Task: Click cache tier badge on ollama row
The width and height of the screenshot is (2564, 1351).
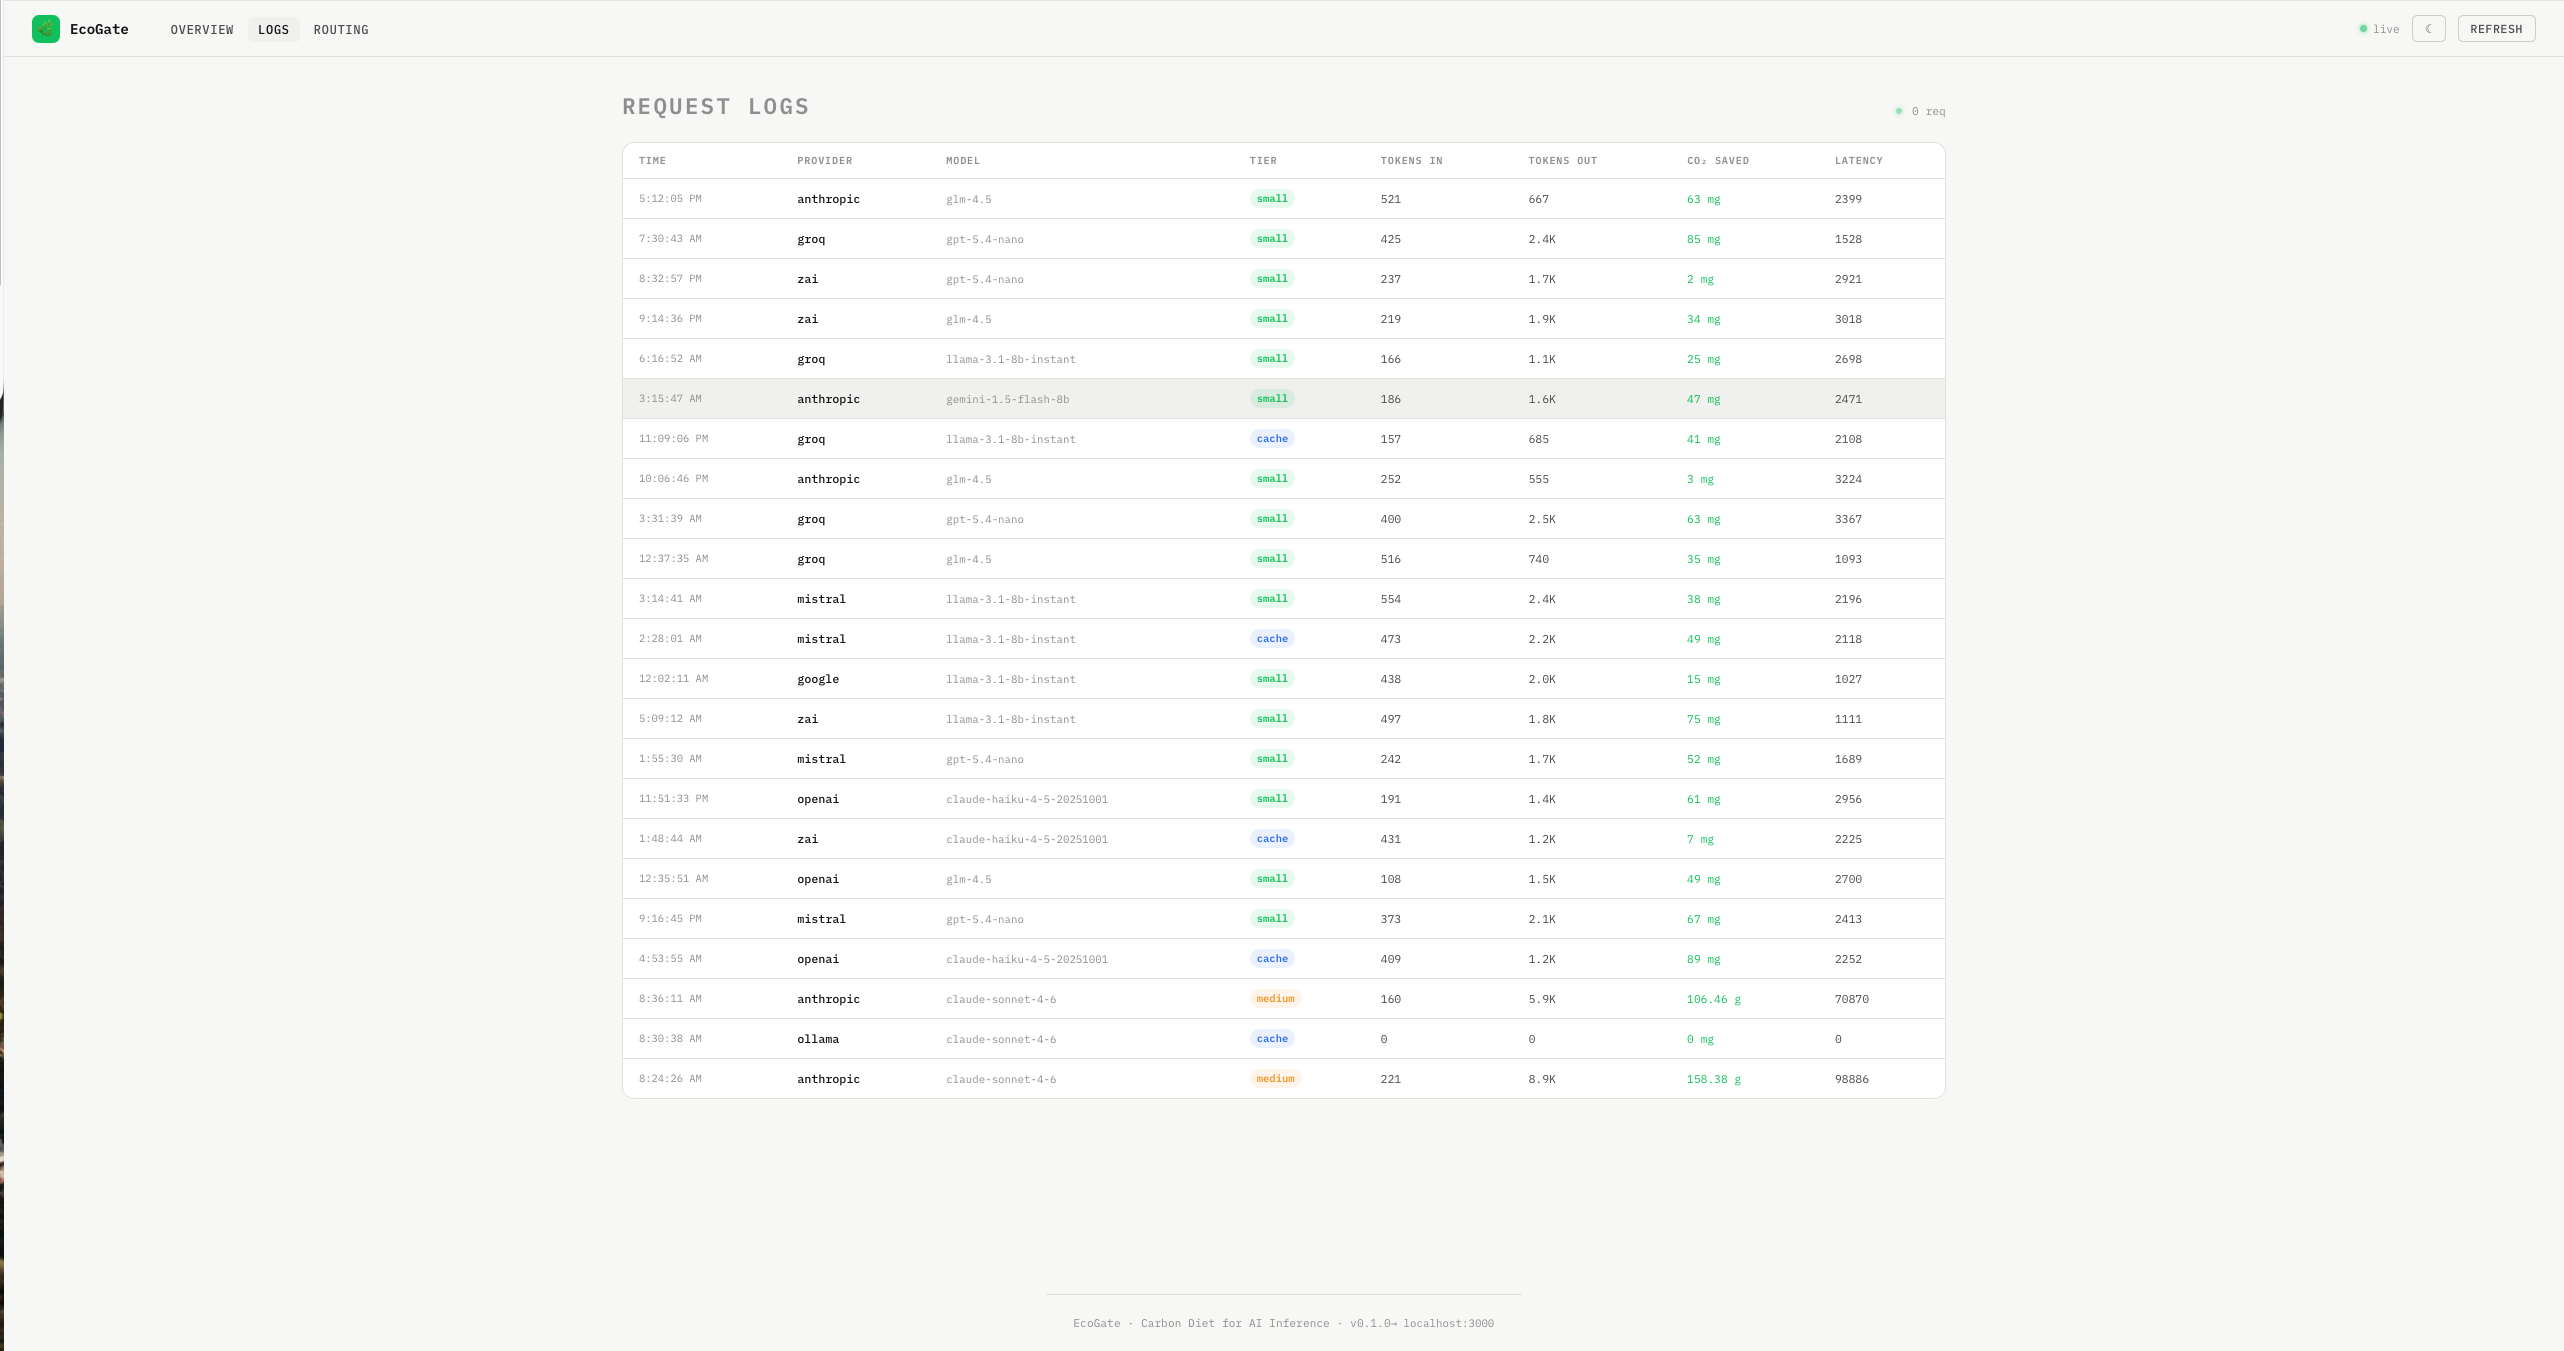Action: click(1272, 1039)
